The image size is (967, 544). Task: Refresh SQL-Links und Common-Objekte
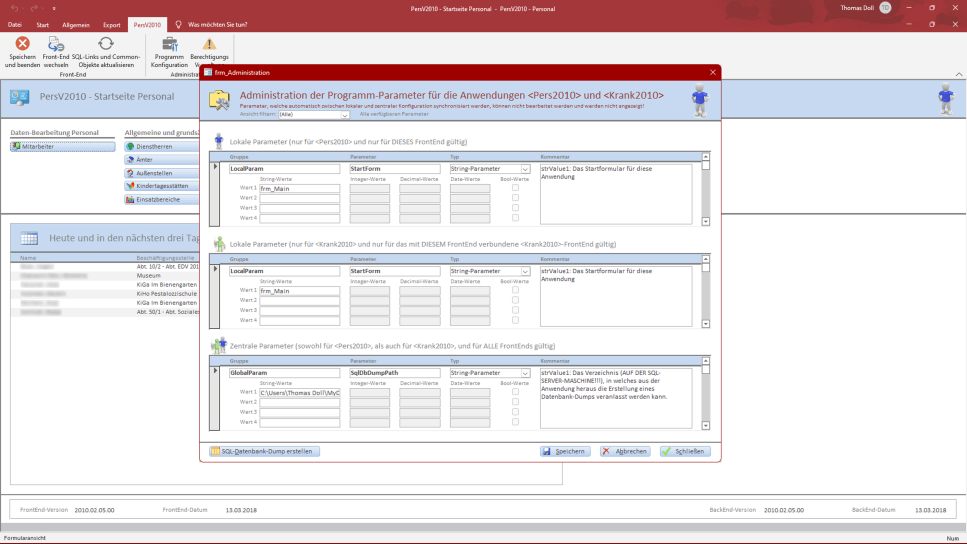point(105,44)
